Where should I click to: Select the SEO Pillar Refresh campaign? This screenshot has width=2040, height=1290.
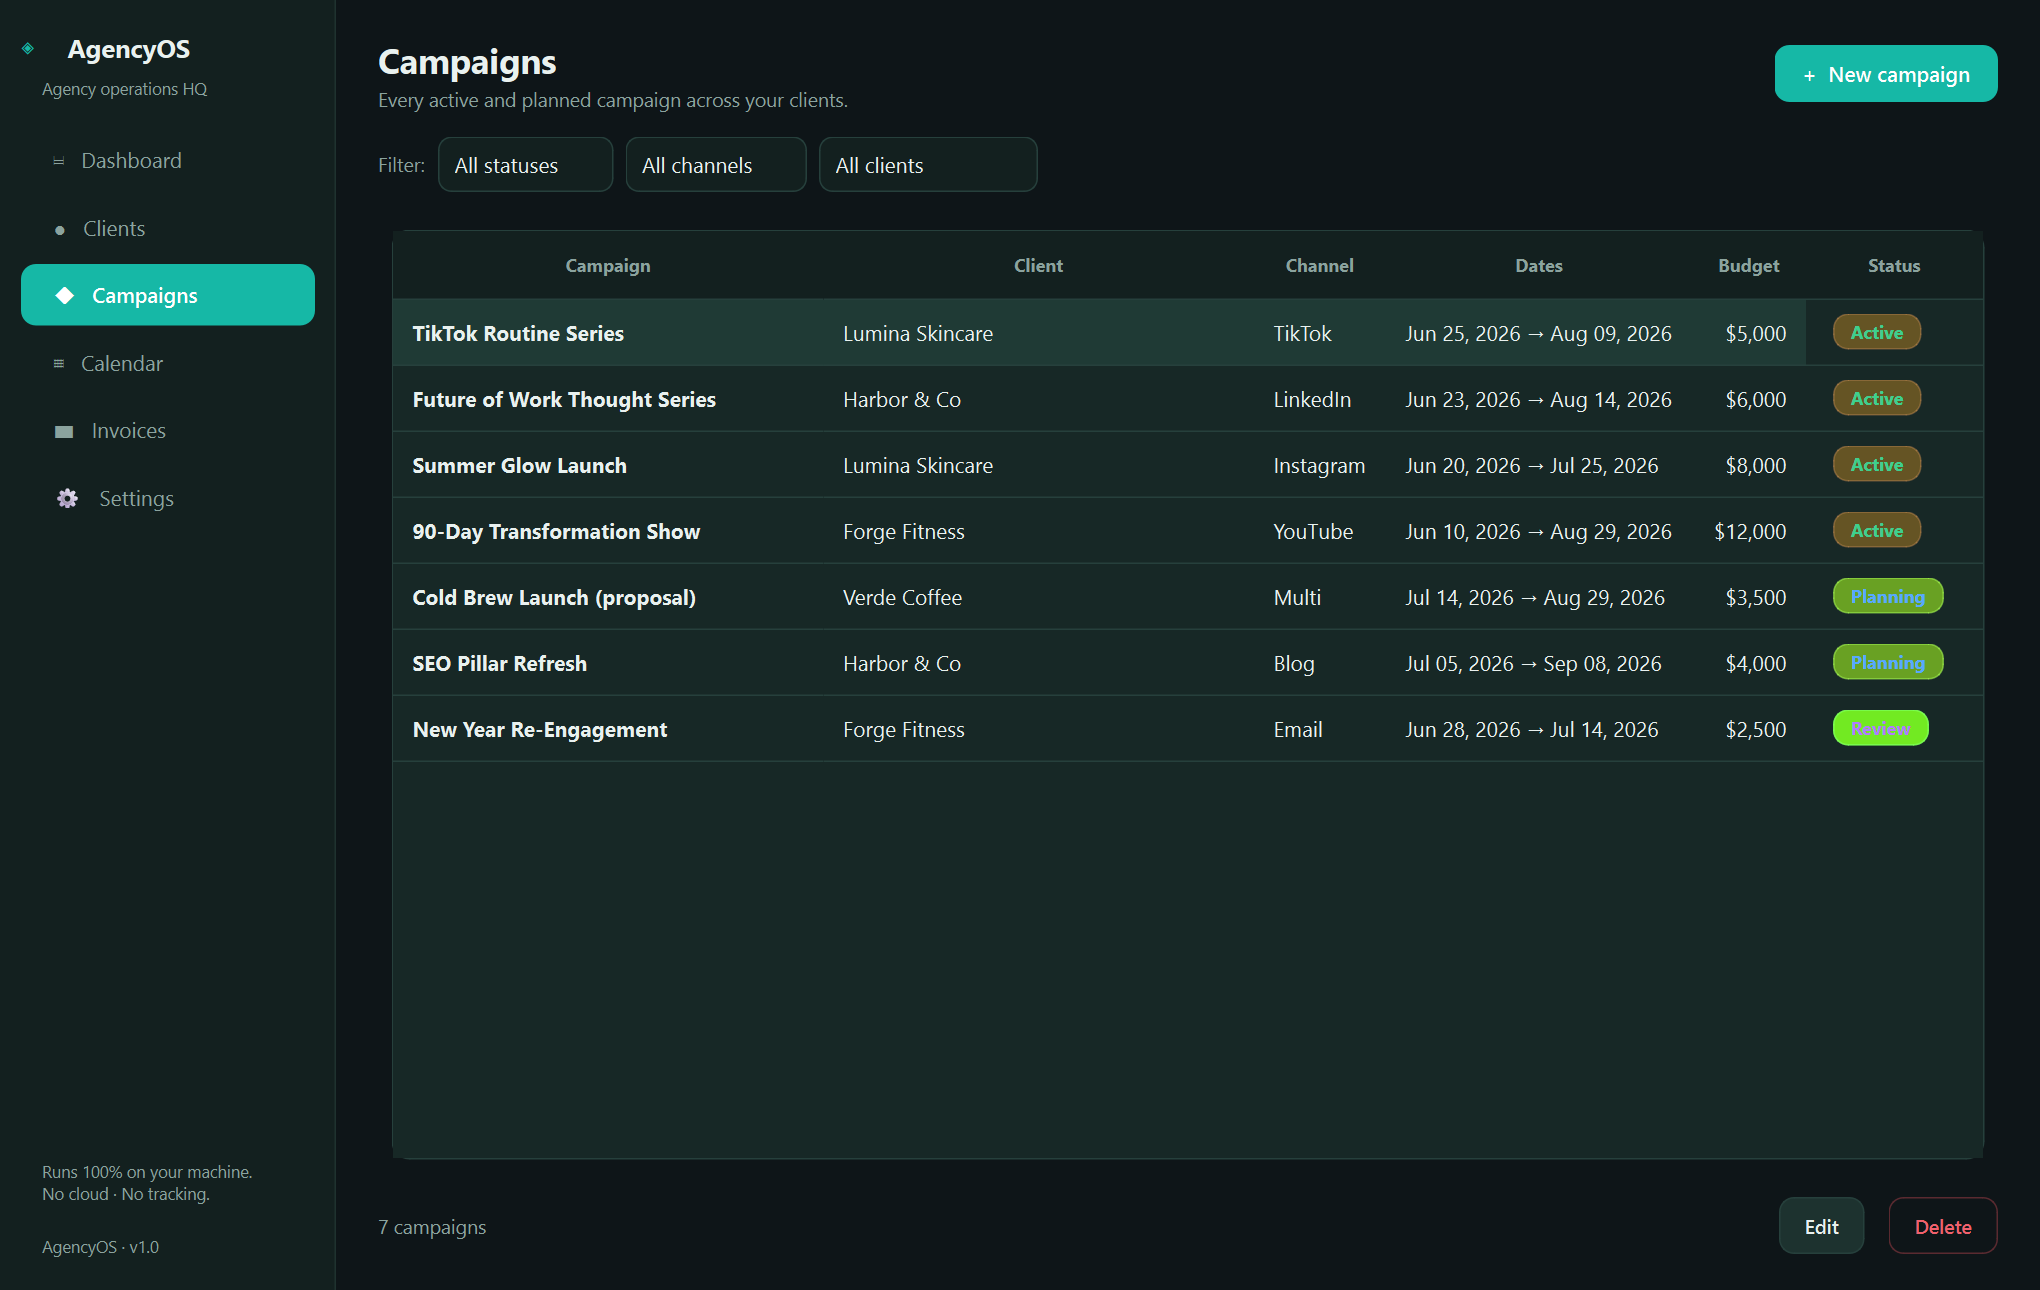pyautogui.click(x=1188, y=663)
